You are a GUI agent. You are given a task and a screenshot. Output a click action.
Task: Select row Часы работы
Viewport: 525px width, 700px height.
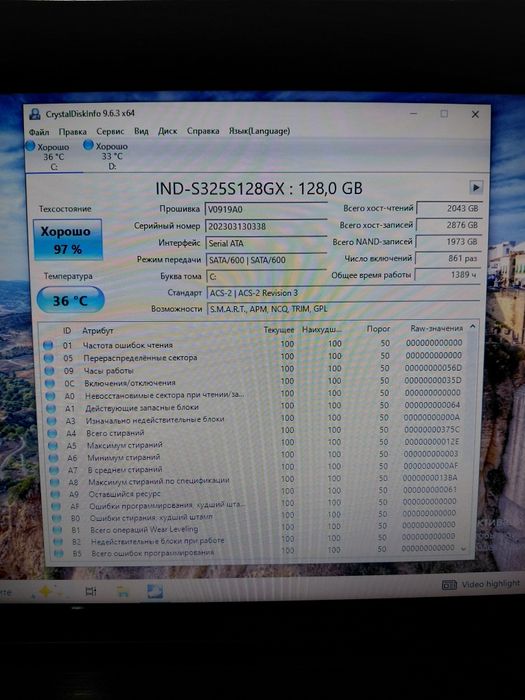coord(254,369)
